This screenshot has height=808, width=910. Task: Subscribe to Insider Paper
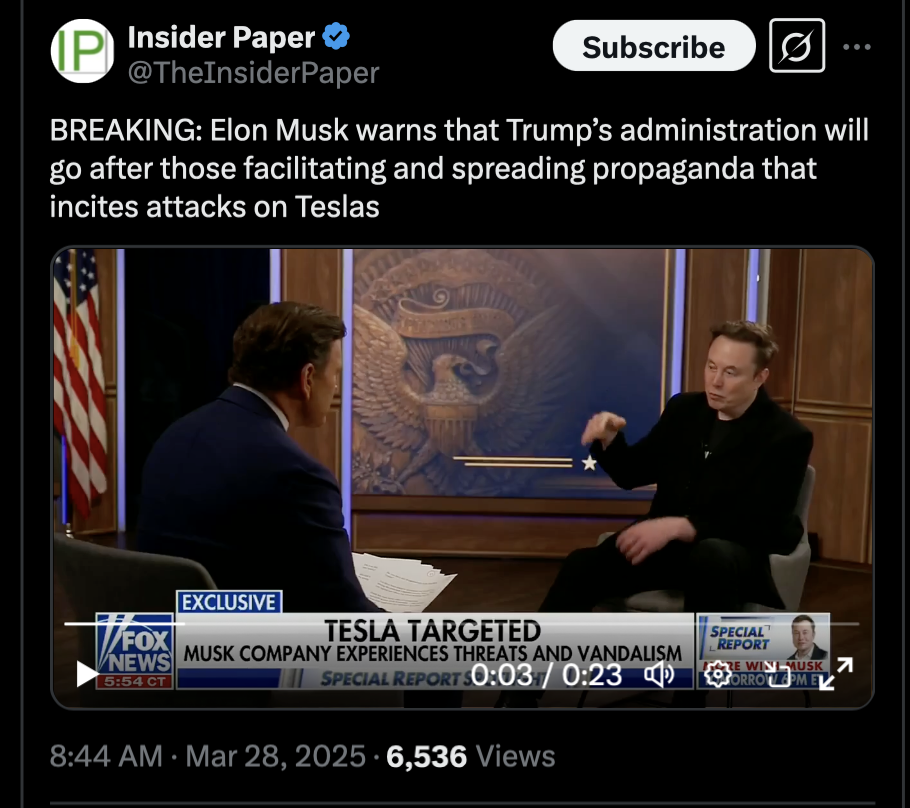tap(654, 46)
